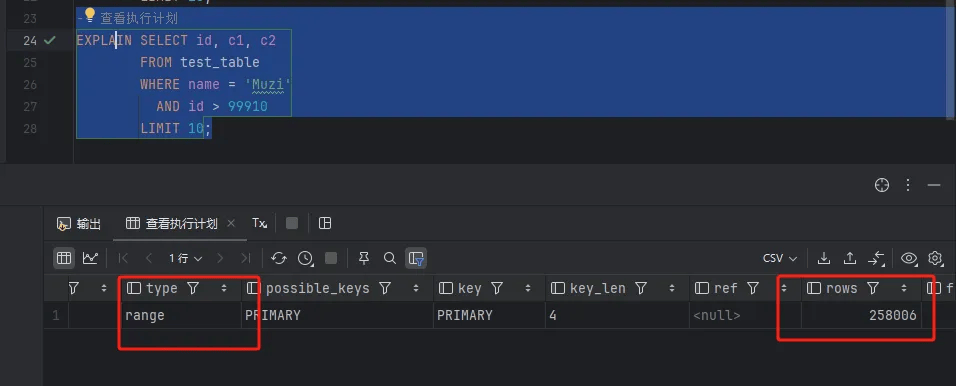
Task: Open filter for the key column
Action: (497, 288)
